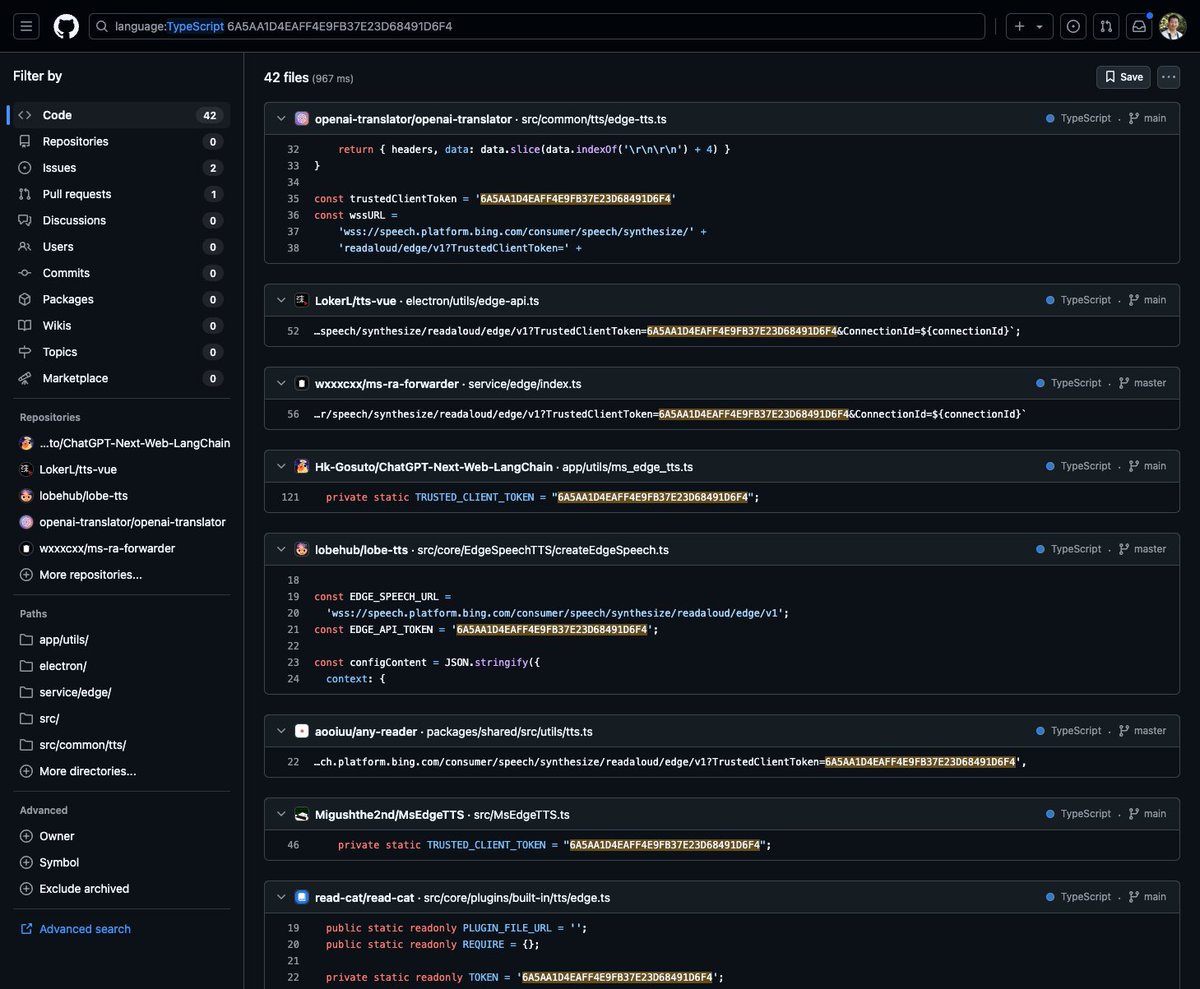
Task: Filter by ChatGPT-Next-Web-LangChain repository in sidebar
Action: [x=125, y=443]
